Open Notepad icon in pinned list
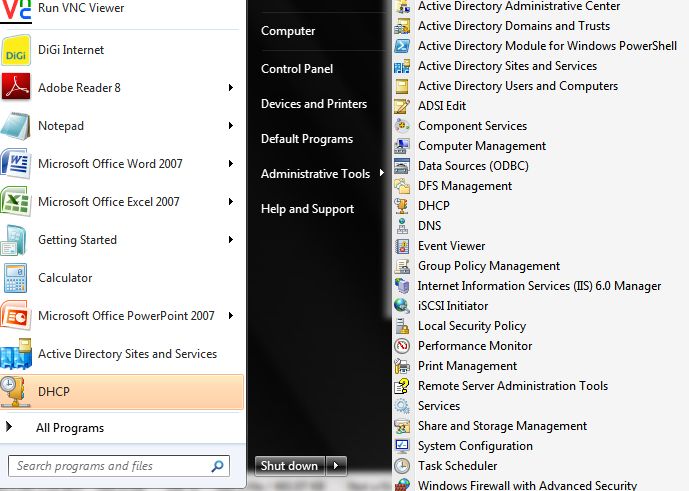The width and height of the screenshot is (689, 491). click(16, 126)
